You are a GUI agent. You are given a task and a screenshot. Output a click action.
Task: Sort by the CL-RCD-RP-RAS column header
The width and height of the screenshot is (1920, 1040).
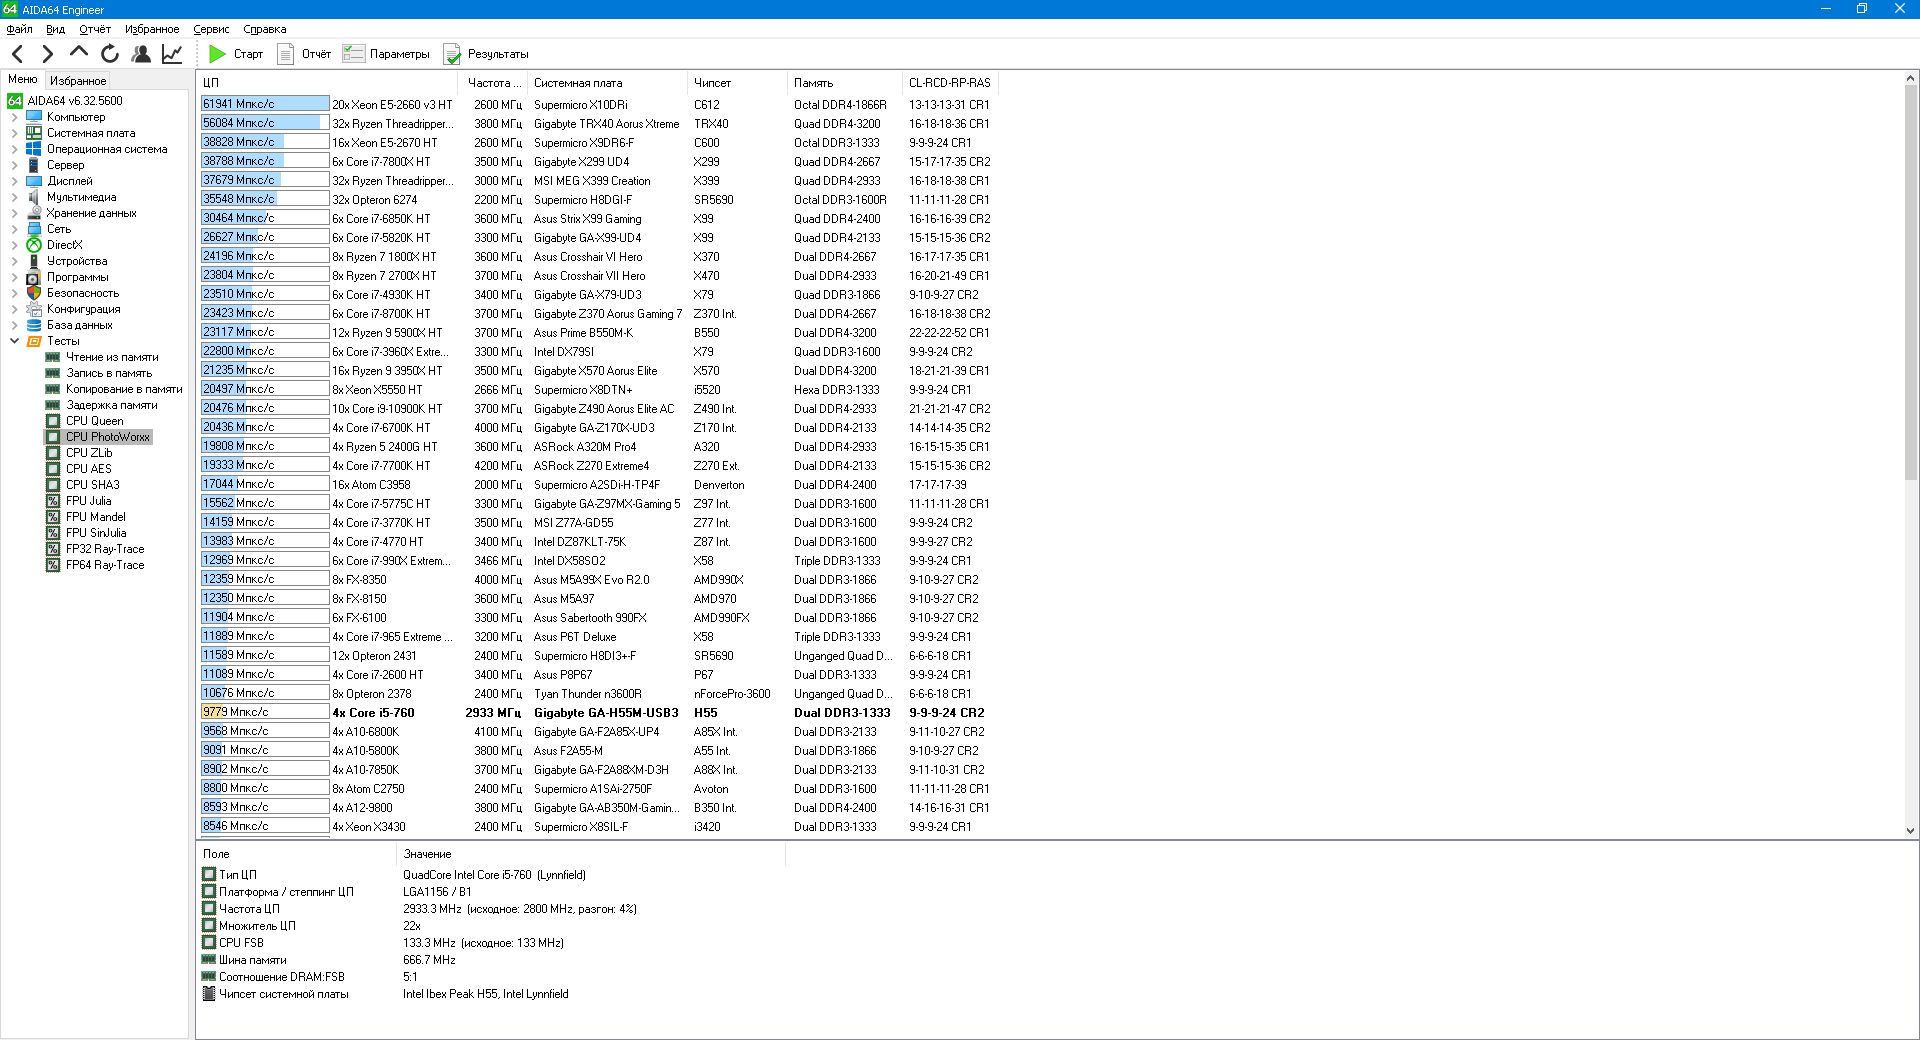[x=949, y=83]
